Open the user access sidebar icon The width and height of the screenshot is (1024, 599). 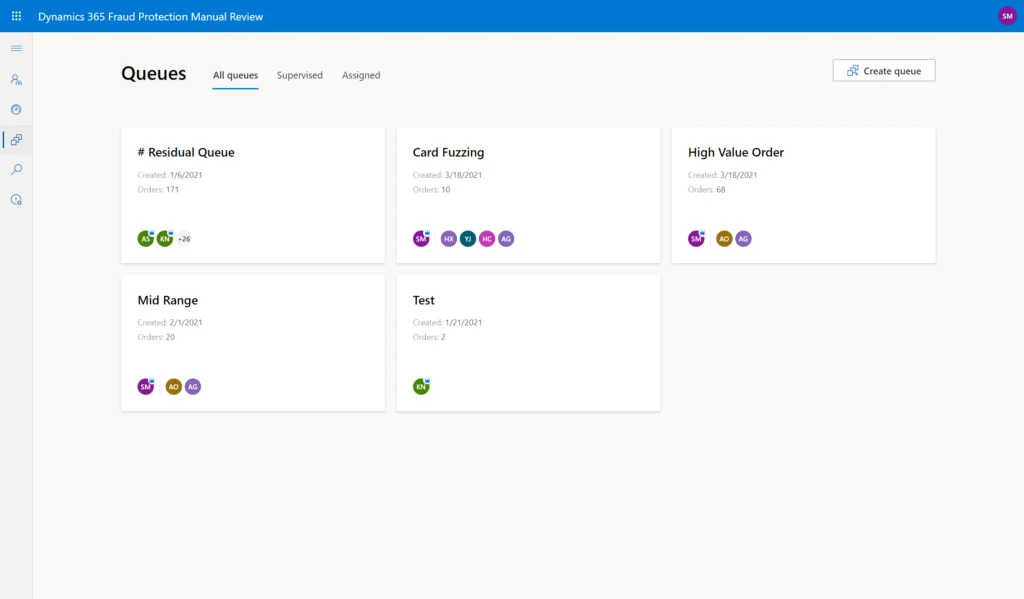(16, 79)
